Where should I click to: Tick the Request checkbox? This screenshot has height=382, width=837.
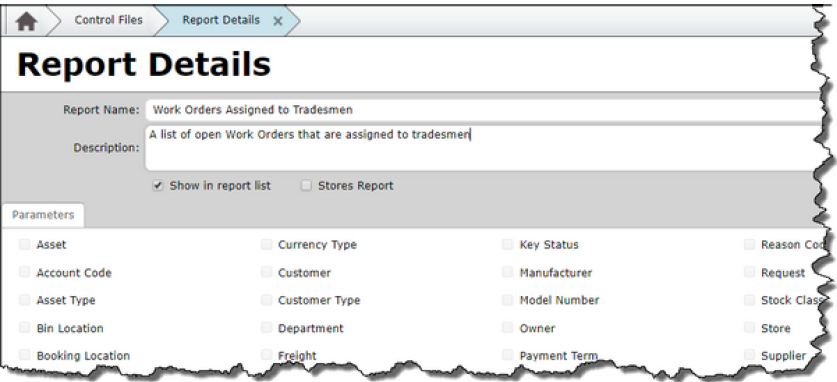(750, 273)
